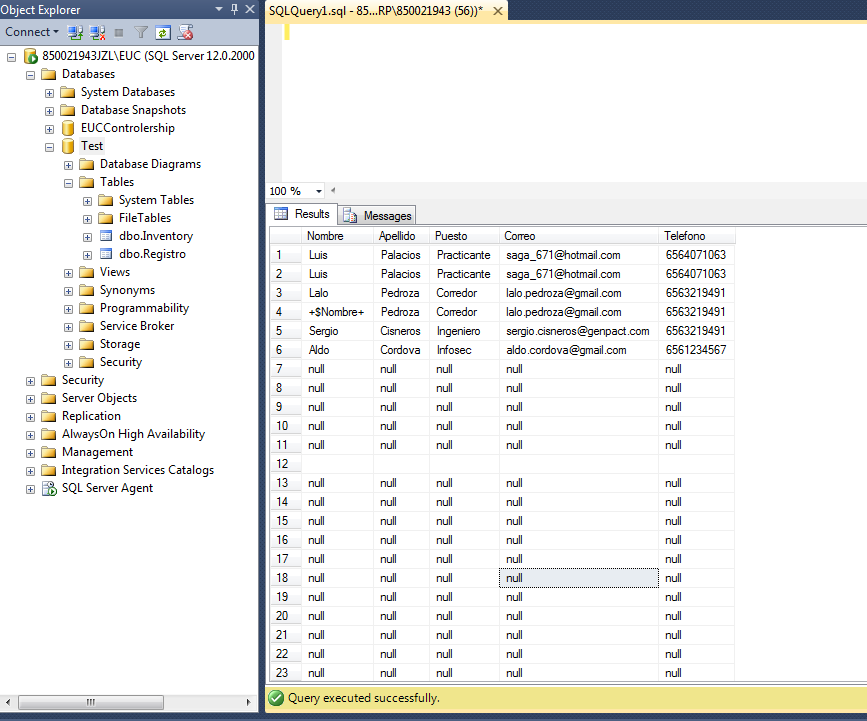
Task: Open the Connect dropdown menu
Action: (32, 32)
